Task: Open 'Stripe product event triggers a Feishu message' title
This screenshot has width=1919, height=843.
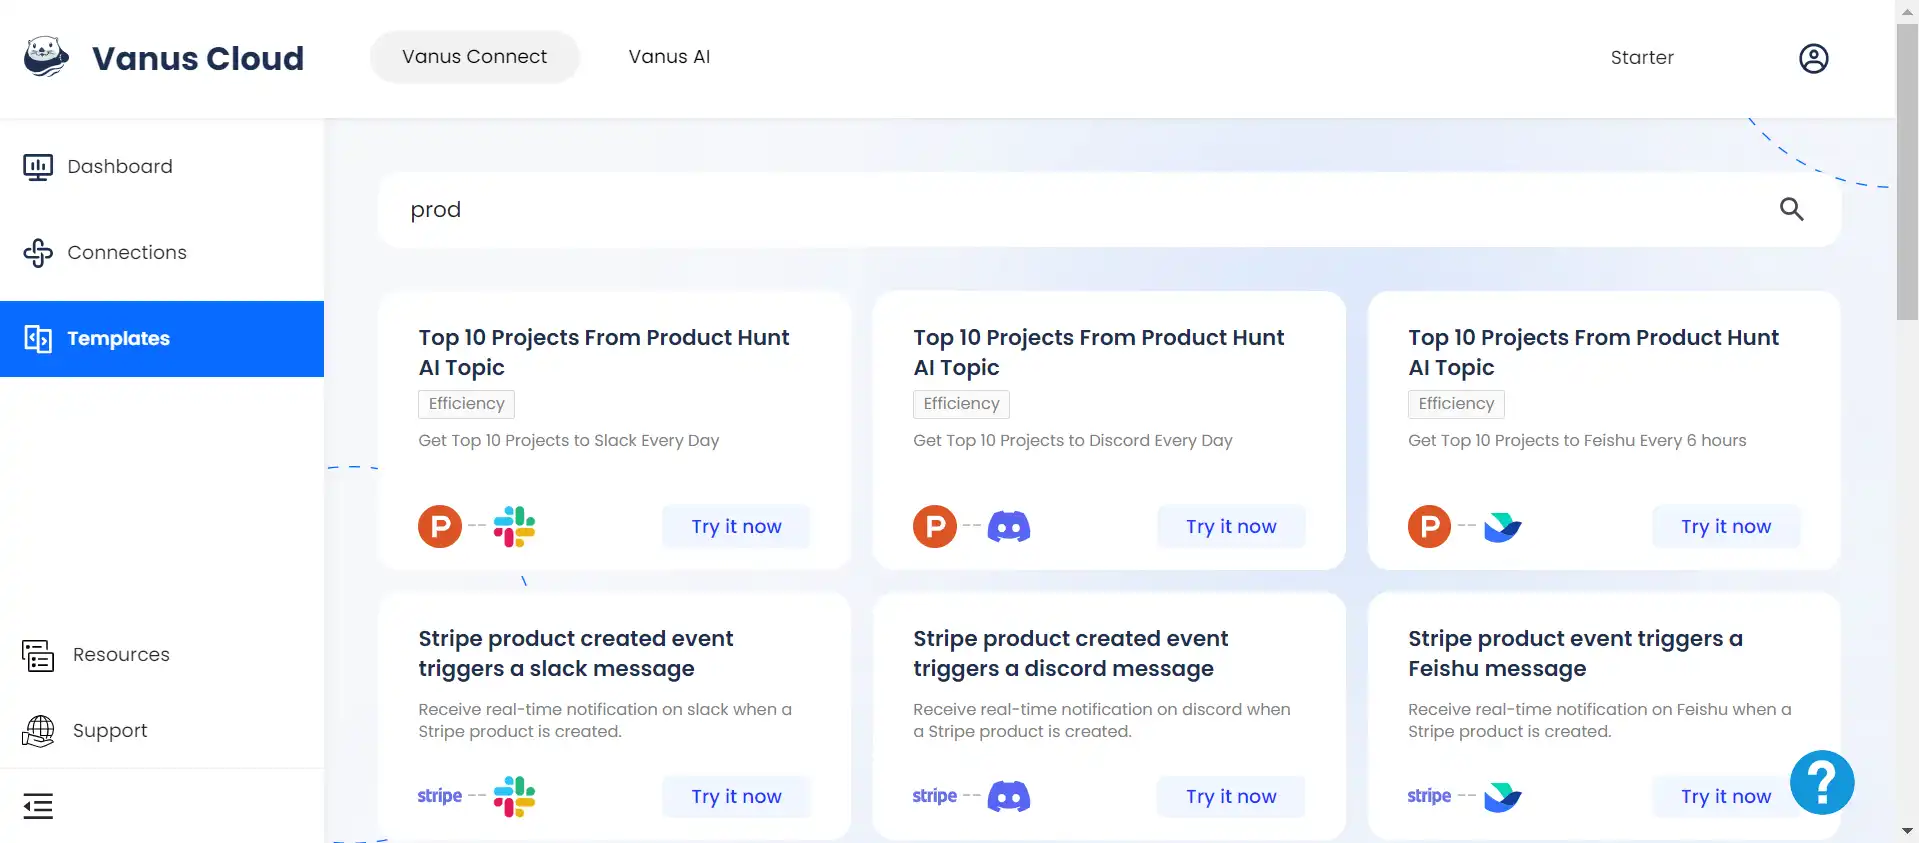Action: (1575, 653)
